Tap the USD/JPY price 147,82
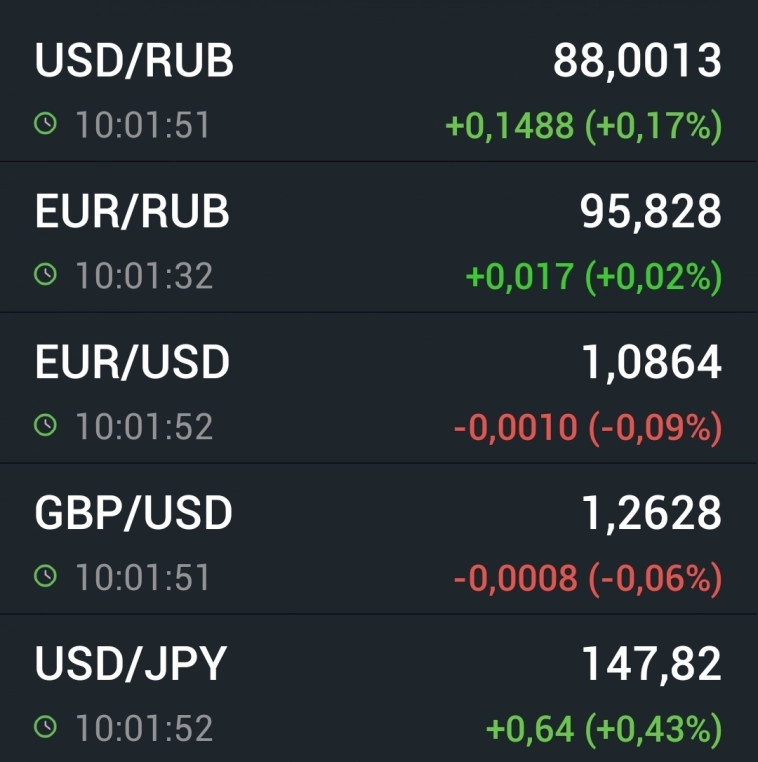 [x=651, y=663]
